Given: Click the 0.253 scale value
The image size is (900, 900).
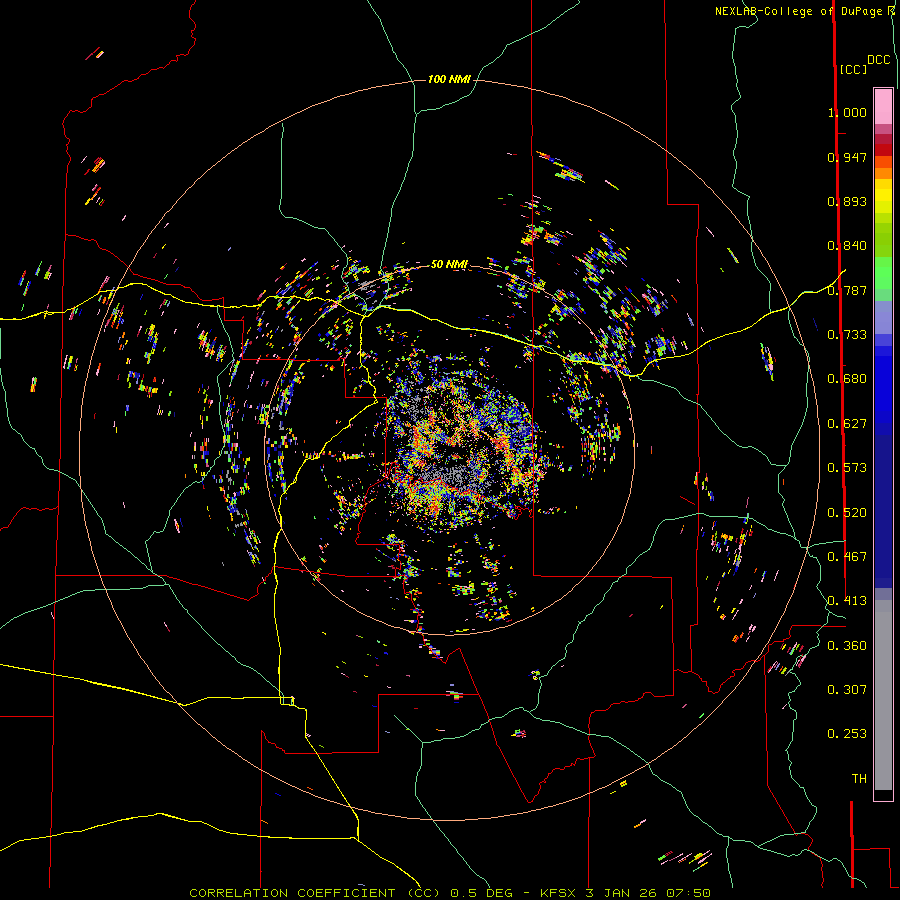Looking at the screenshot, I should pyautogui.click(x=847, y=734).
